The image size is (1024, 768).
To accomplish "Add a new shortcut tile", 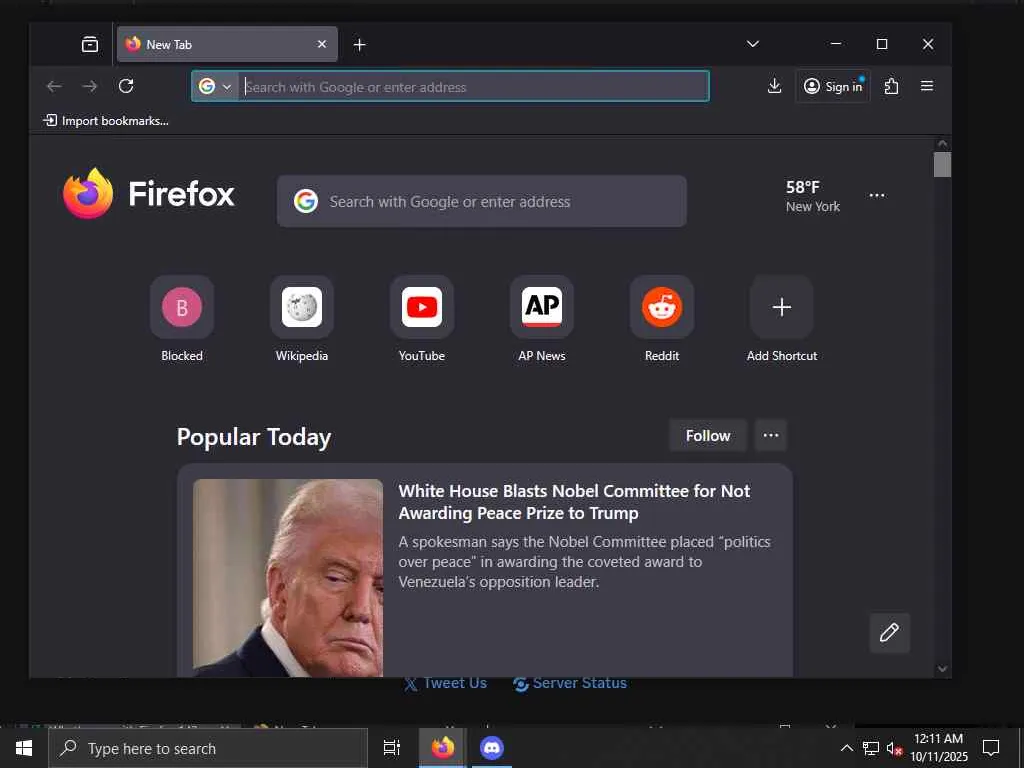I will (x=782, y=319).
